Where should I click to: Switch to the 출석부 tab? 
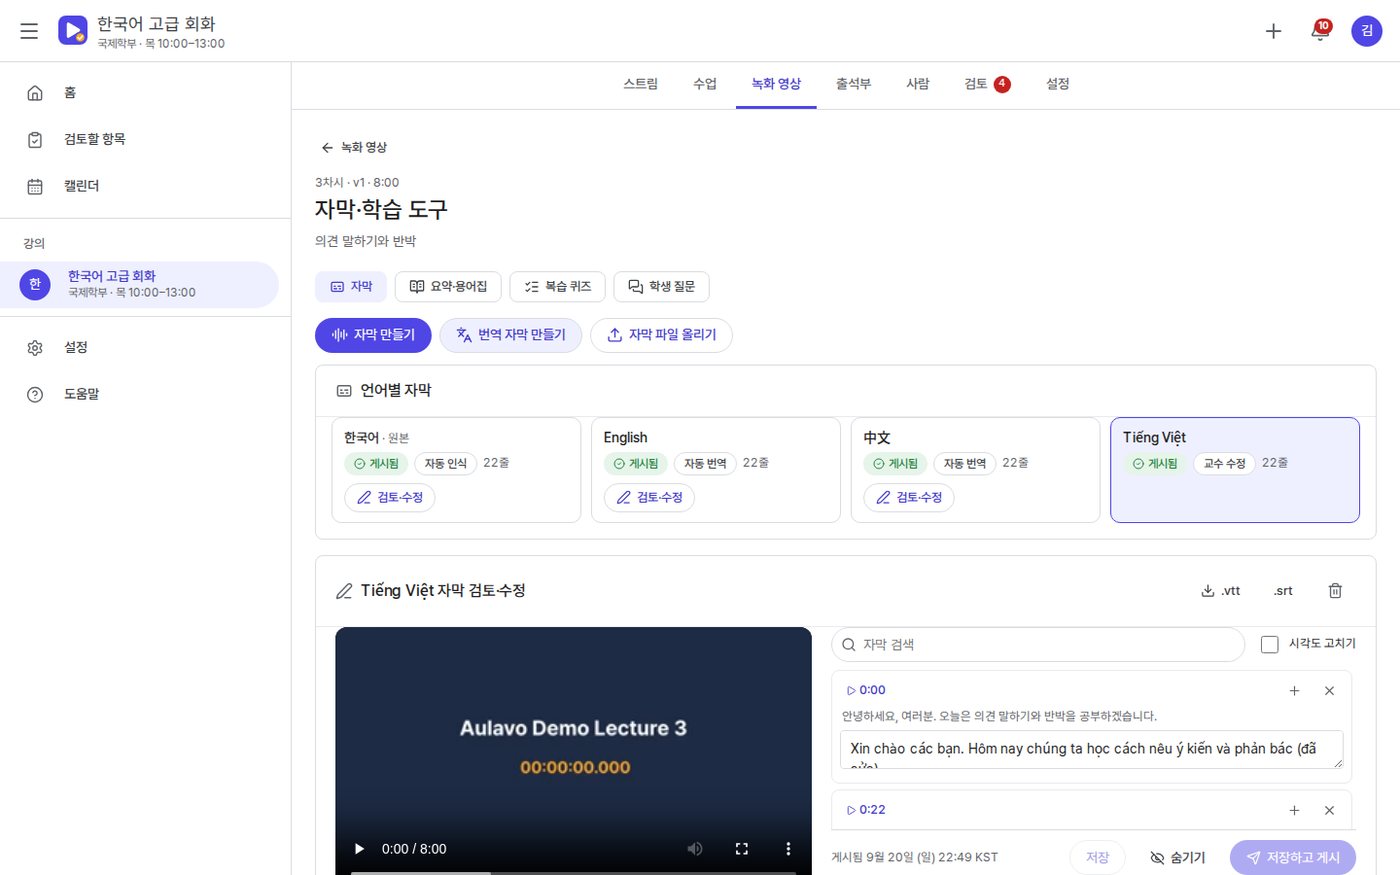854,84
